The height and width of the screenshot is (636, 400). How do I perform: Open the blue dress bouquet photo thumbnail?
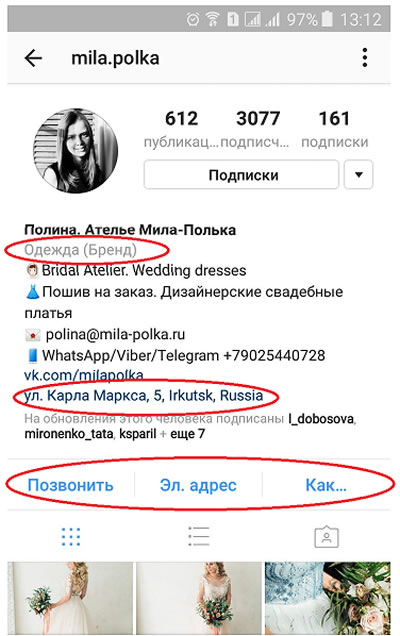pos(328,598)
